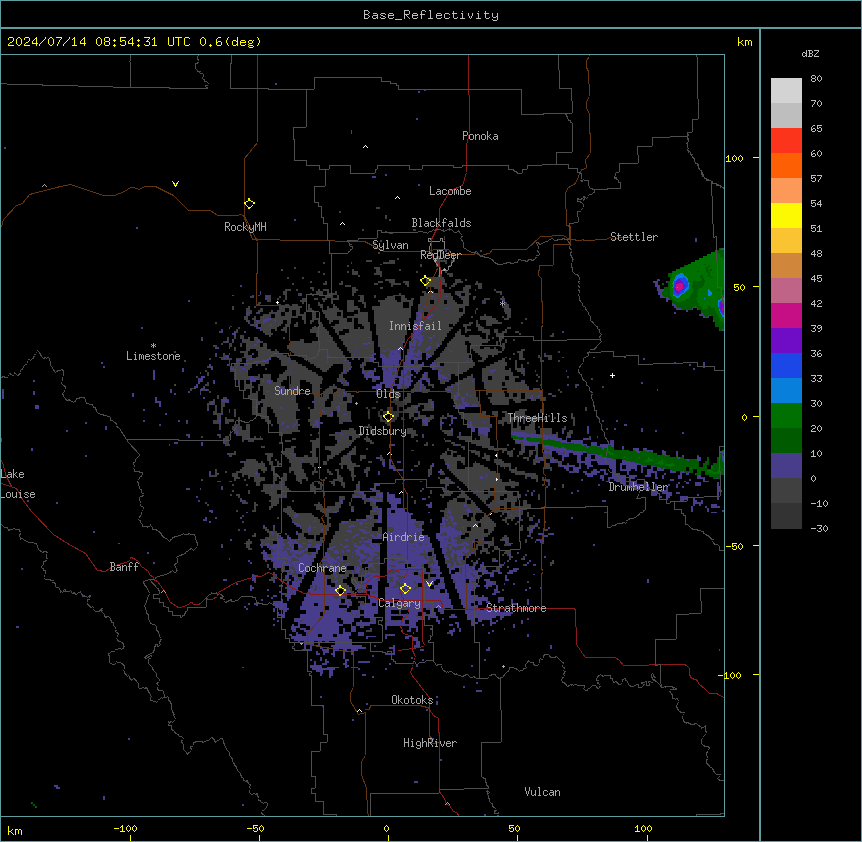Screen dimensions: 862x842
Task: Click the Ponoka city label
Action: 480,136
